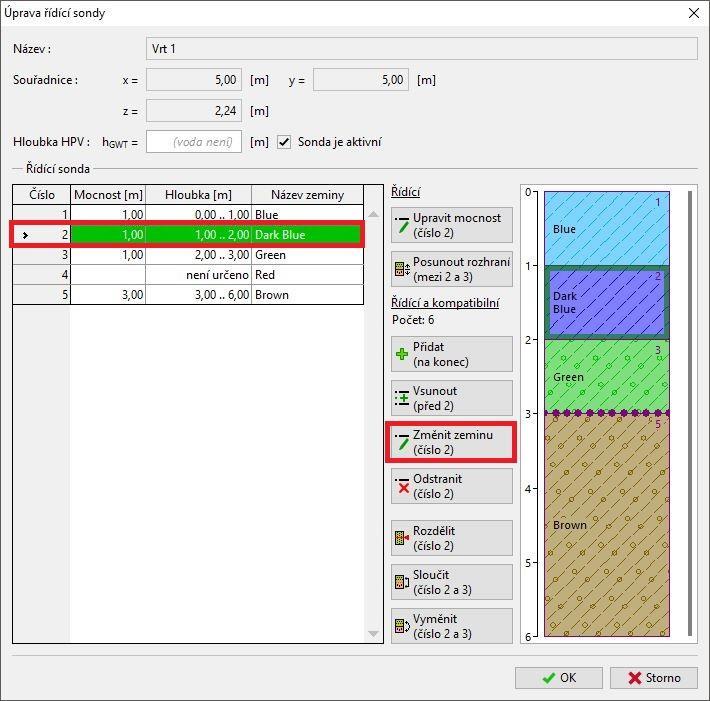Click the Vyměnit swap-layers icon
This screenshot has height=701, width=710.
[x=402, y=626]
